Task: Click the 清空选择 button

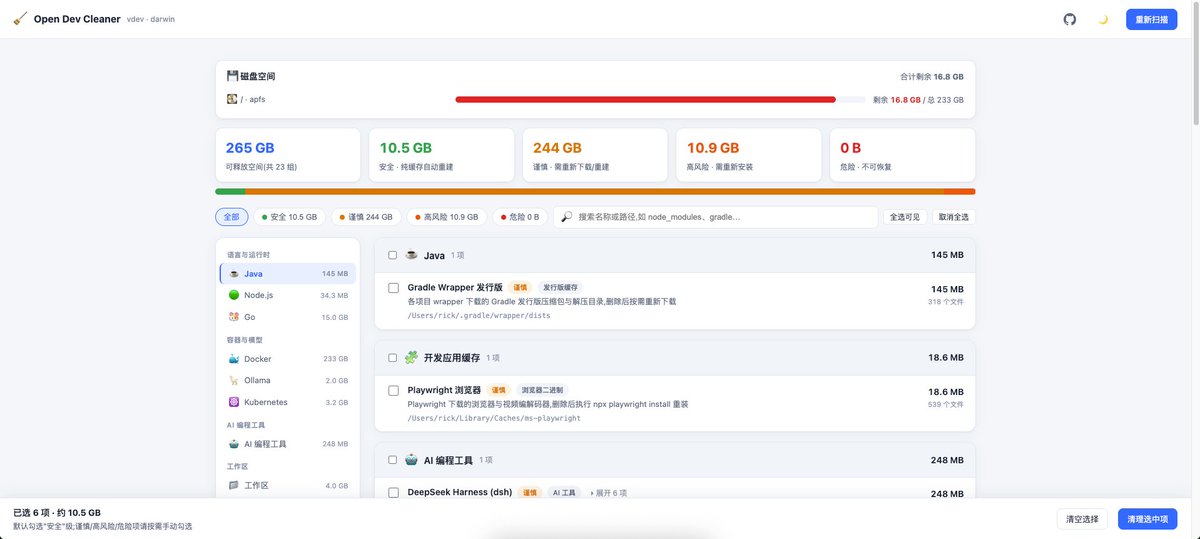Action: 1082,519
